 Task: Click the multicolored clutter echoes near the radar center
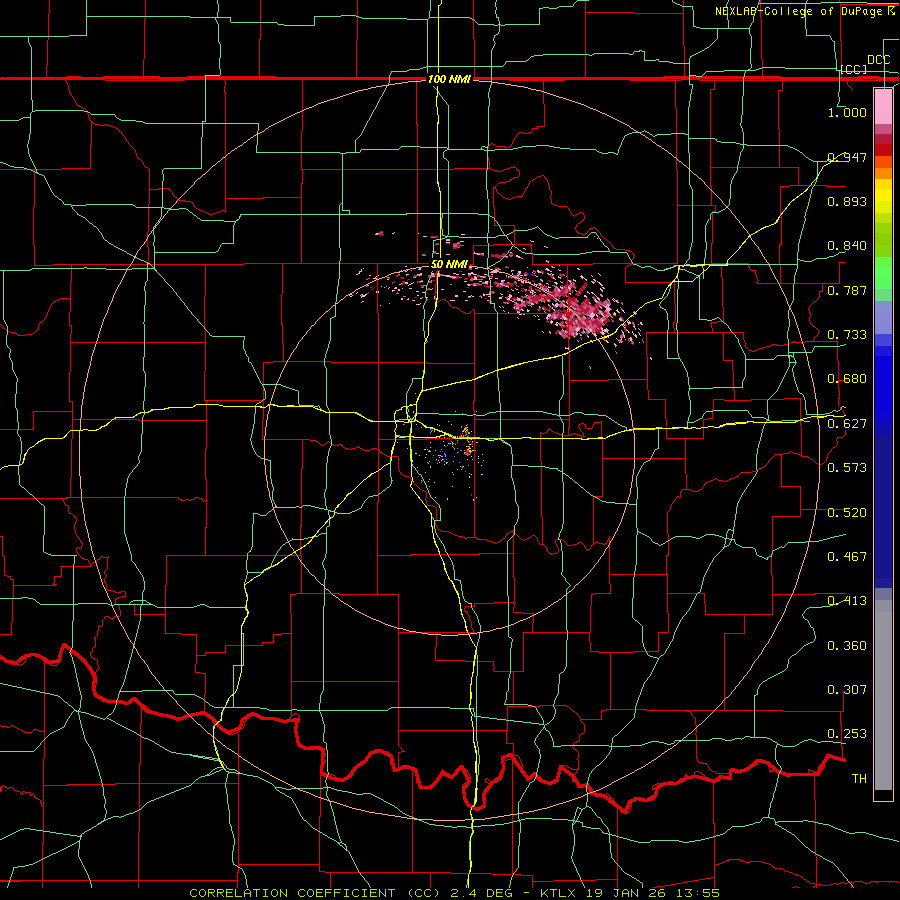(x=456, y=451)
